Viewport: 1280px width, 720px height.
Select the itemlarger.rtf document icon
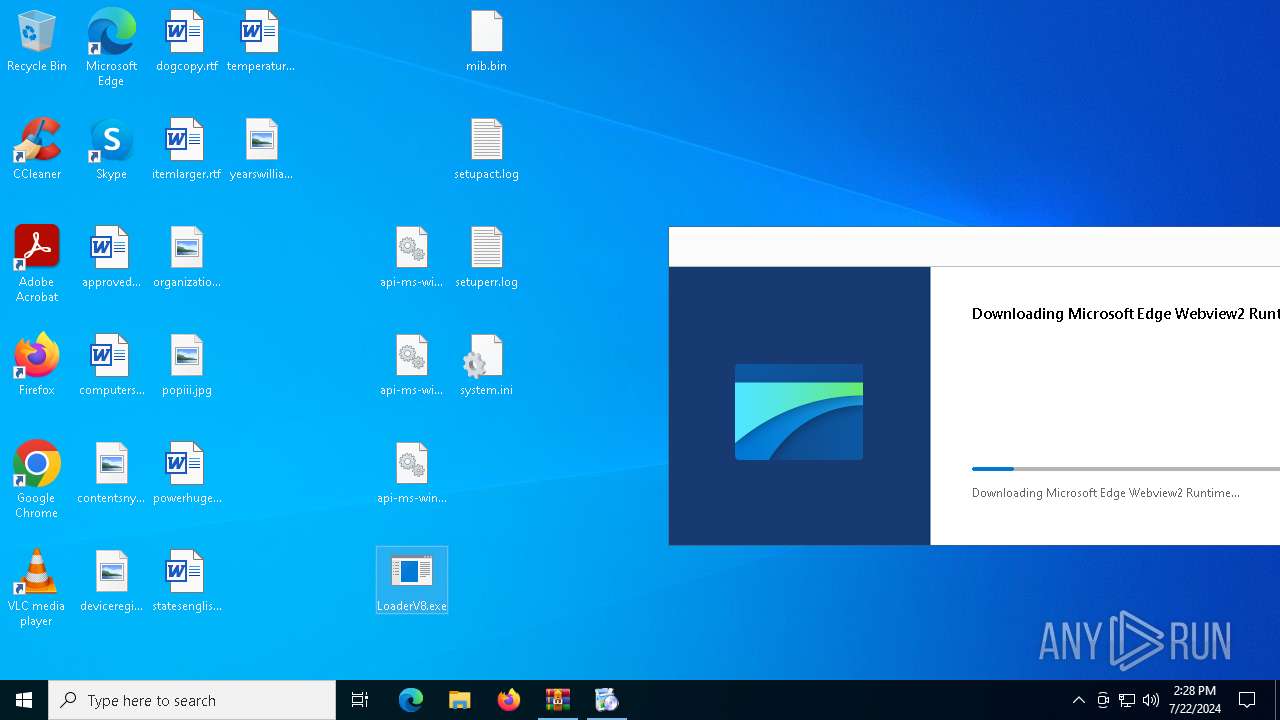point(186,150)
